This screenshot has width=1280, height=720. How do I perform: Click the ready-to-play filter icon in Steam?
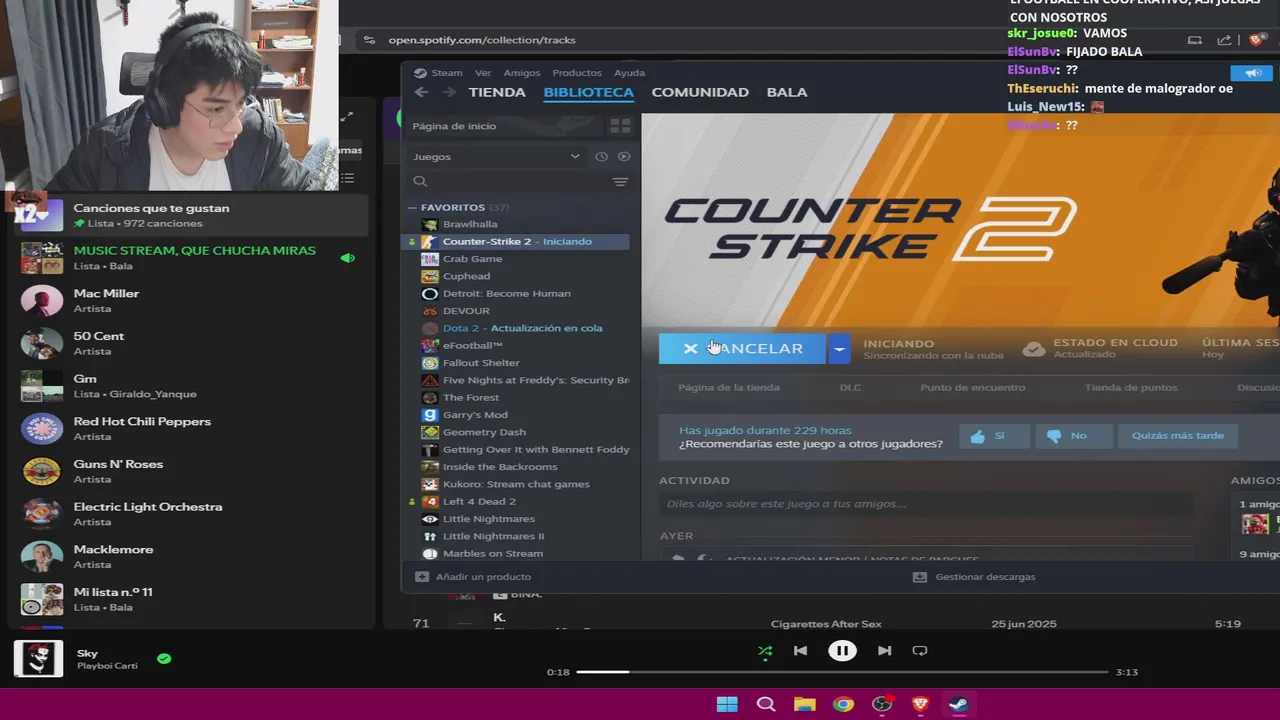624,156
